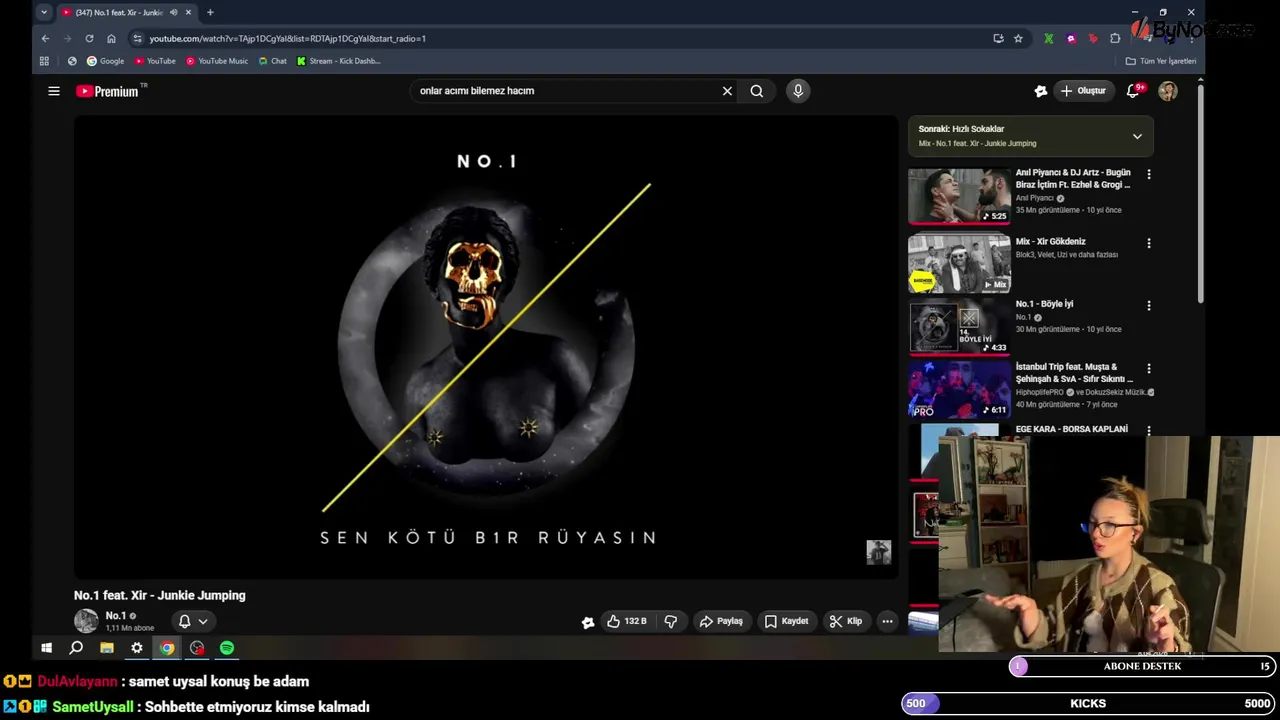Clear the search box text
The height and width of the screenshot is (720, 1280).
point(727,91)
